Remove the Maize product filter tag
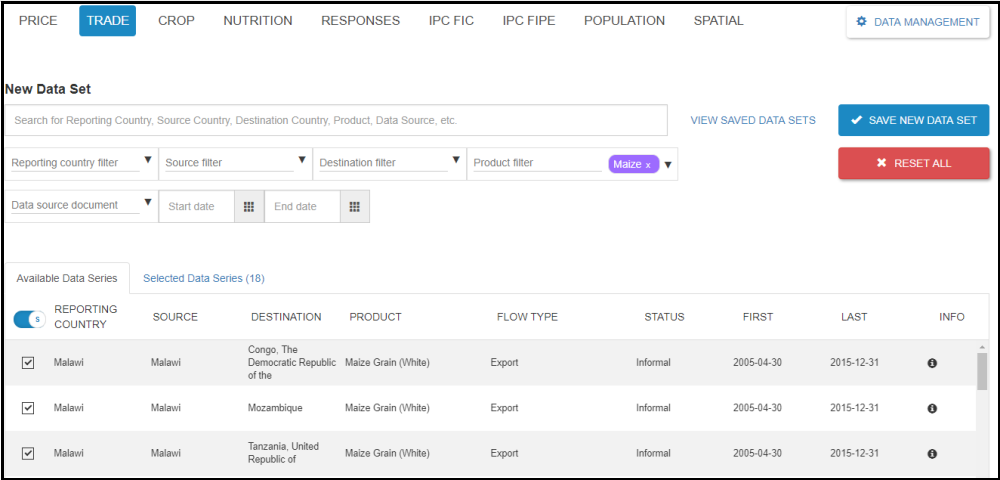The image size is (1000, 480). click(x=648, y=165)
